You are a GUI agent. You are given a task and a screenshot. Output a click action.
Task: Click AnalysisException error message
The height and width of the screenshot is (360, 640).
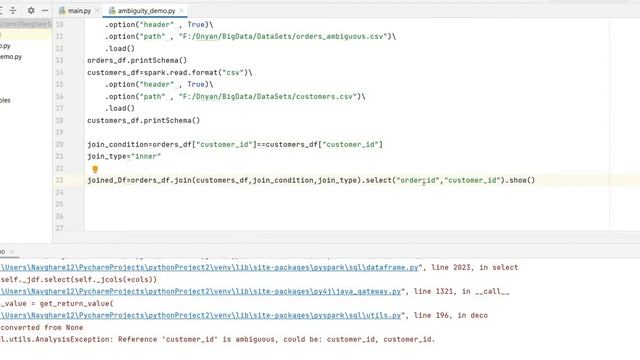[x=218, y=339]
